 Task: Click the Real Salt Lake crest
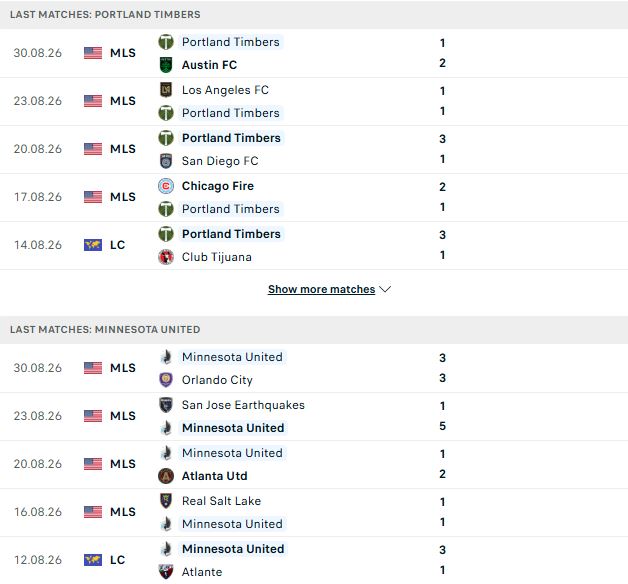[166, 501]
